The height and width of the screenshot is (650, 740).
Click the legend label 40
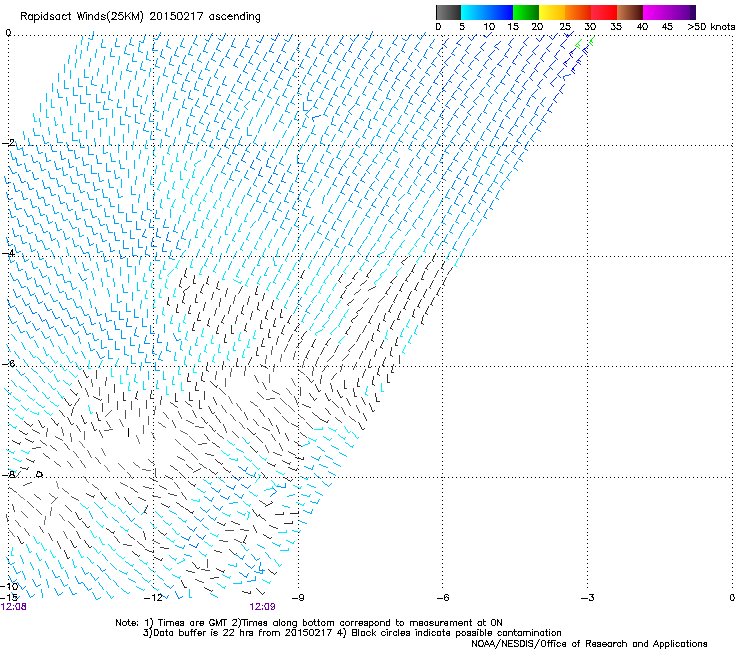(x=642, y=27)
